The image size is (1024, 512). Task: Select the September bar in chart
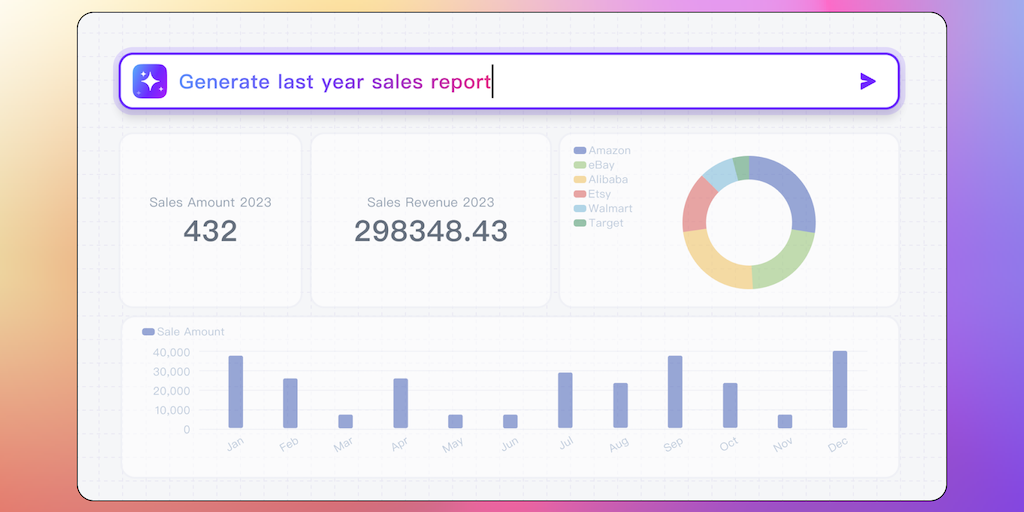tap(675, 392)
